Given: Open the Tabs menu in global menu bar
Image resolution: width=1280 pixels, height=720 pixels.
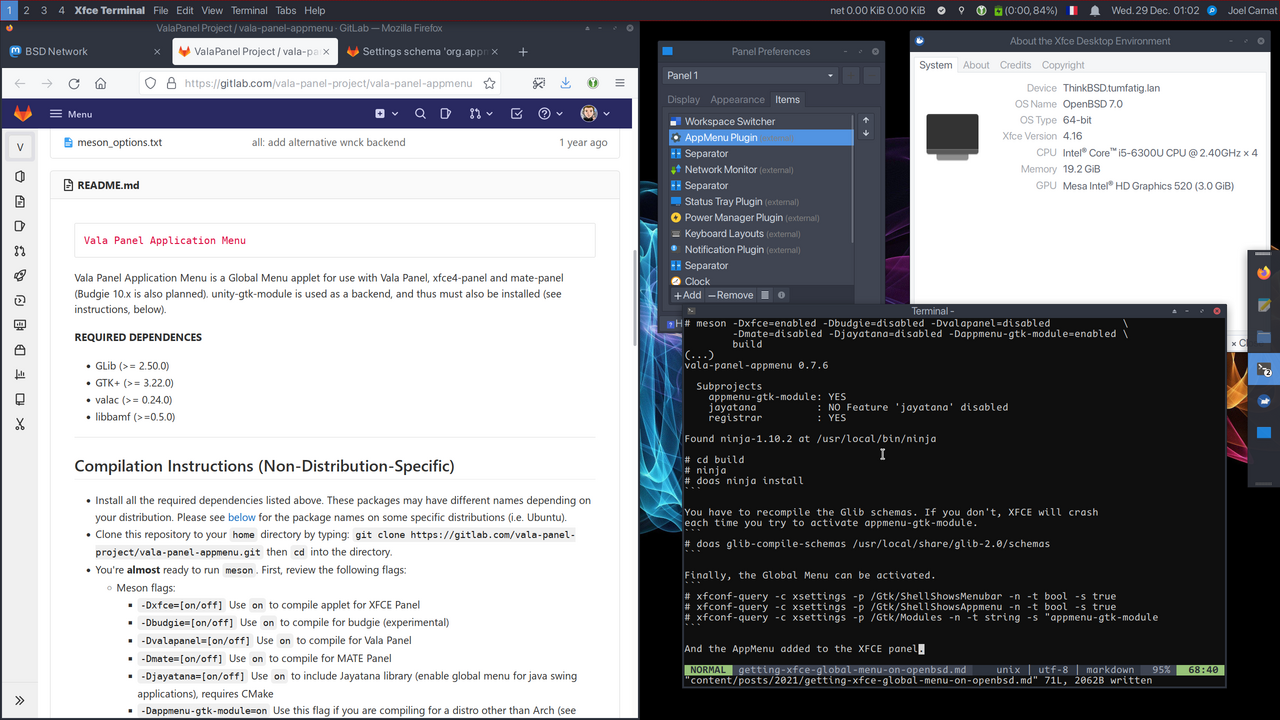Looking at the screenshot, I should click(286, 10).
